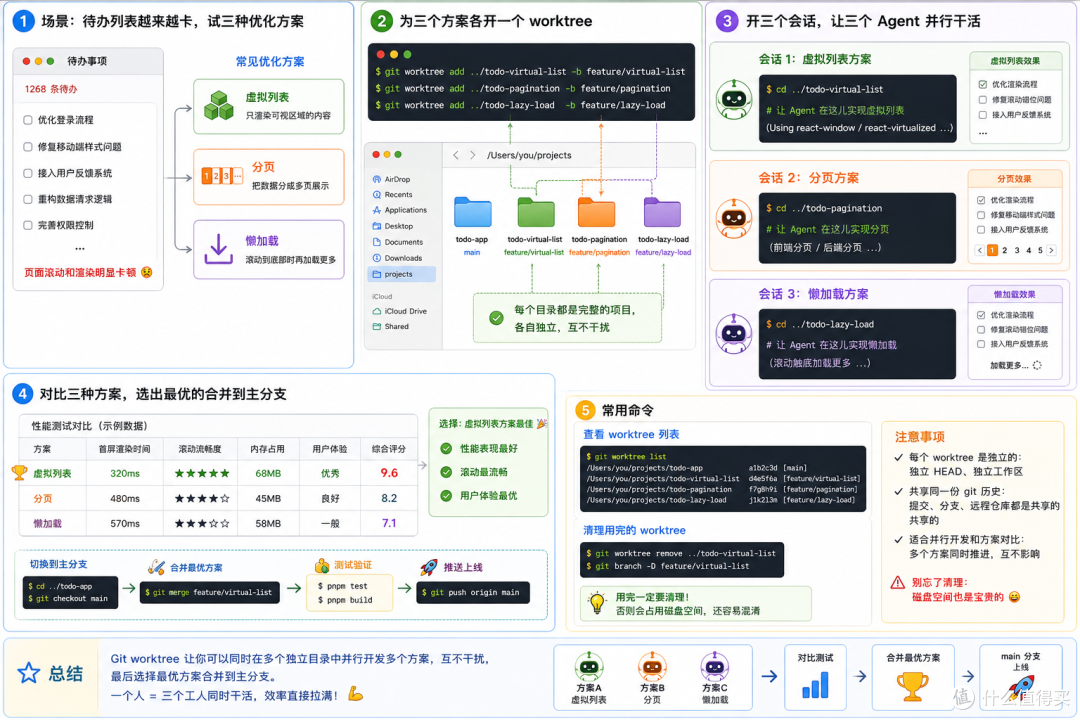Check 修复滚动错位问题 in the 虚拟列表效果 panel
Screen dimensions: 1080x720
(983, 100)
